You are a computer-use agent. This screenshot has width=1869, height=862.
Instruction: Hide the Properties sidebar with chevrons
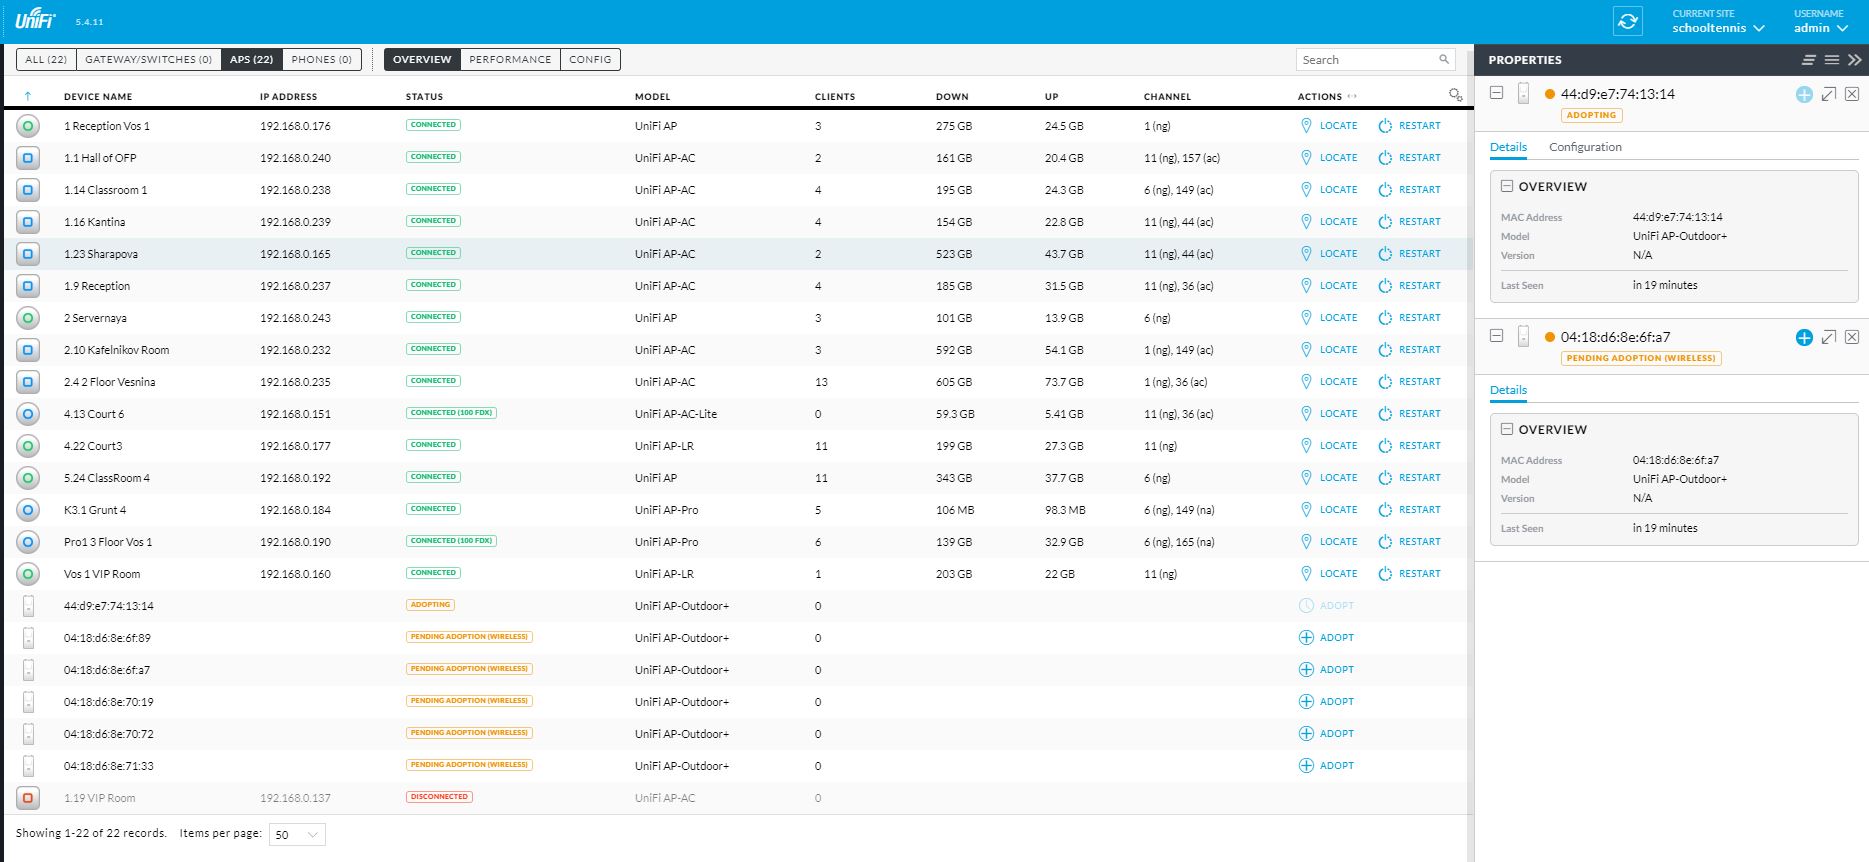point(1854,60)
